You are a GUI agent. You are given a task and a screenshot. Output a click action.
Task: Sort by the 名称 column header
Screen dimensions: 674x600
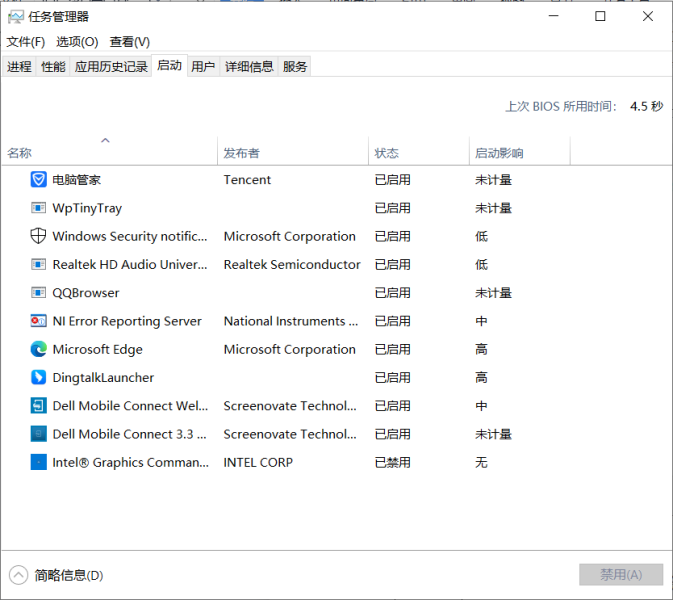(110, 153)
